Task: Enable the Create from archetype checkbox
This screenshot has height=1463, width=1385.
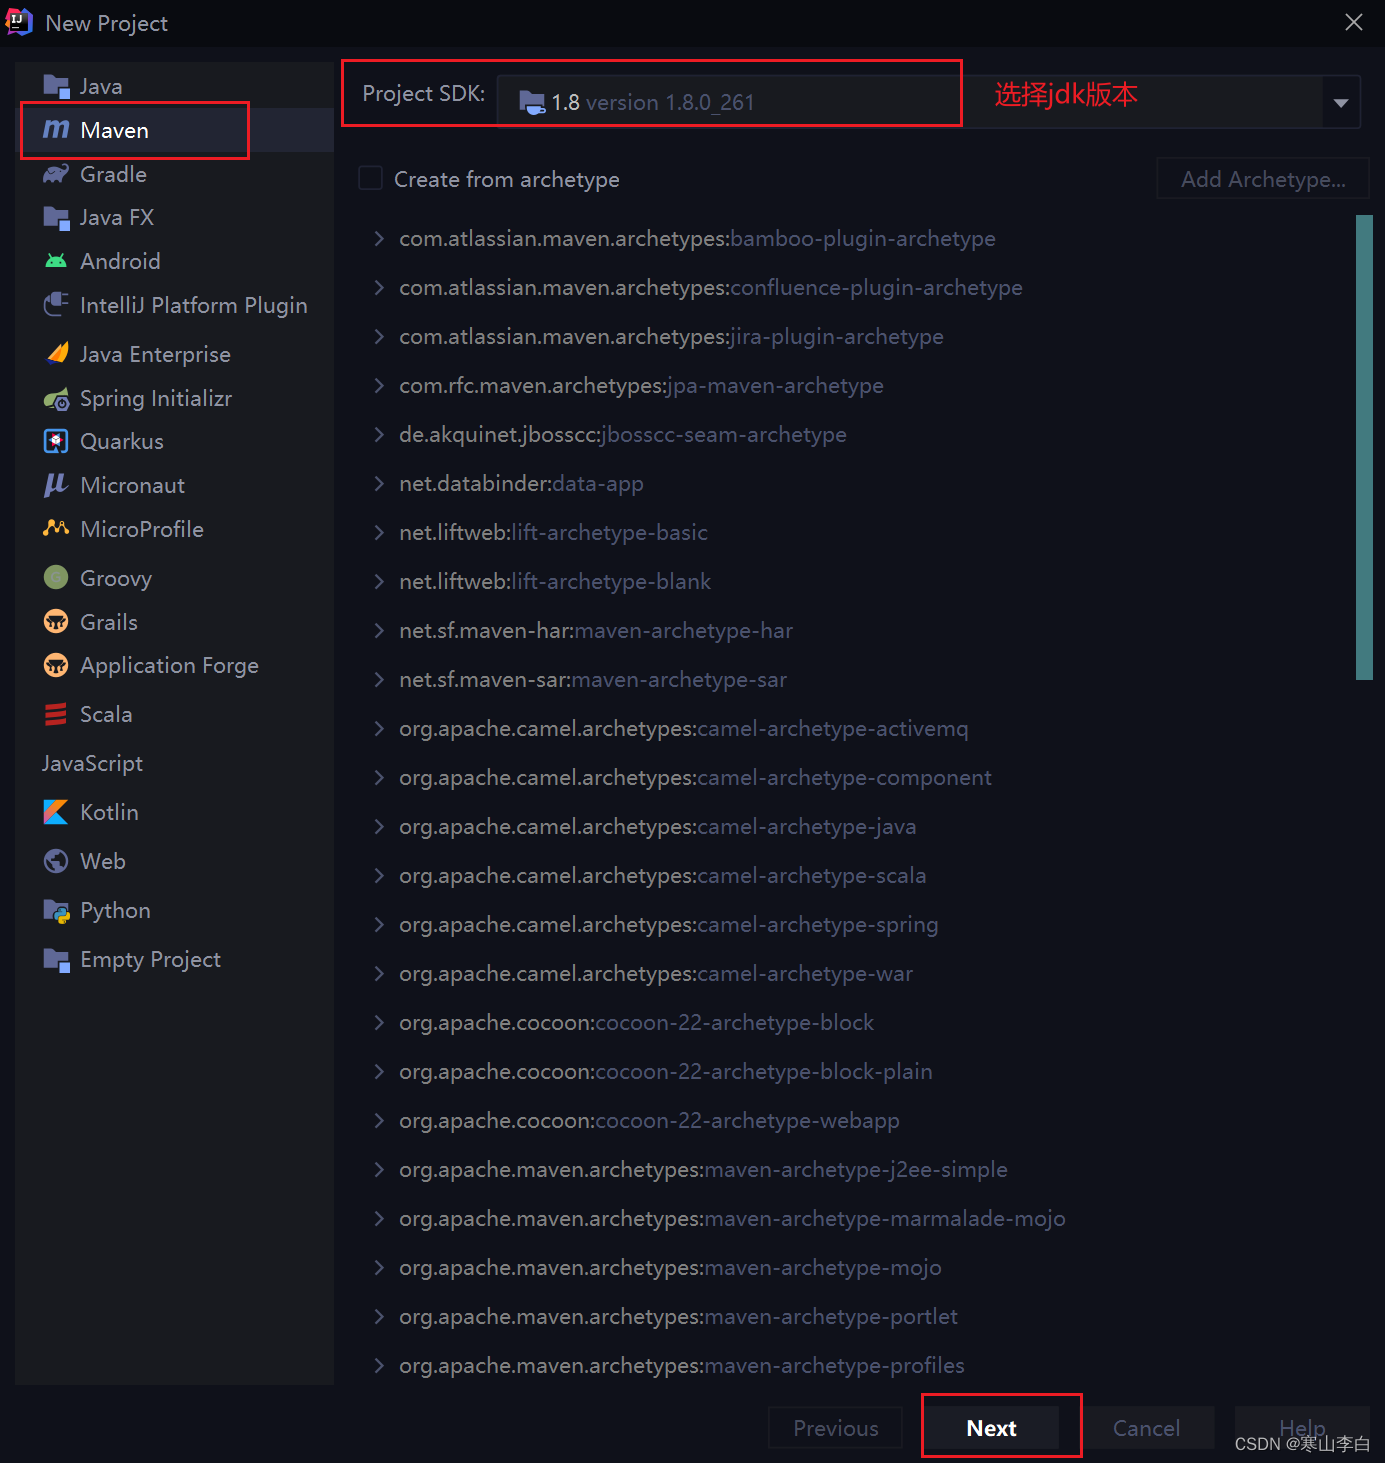Action: coord(371,179)
